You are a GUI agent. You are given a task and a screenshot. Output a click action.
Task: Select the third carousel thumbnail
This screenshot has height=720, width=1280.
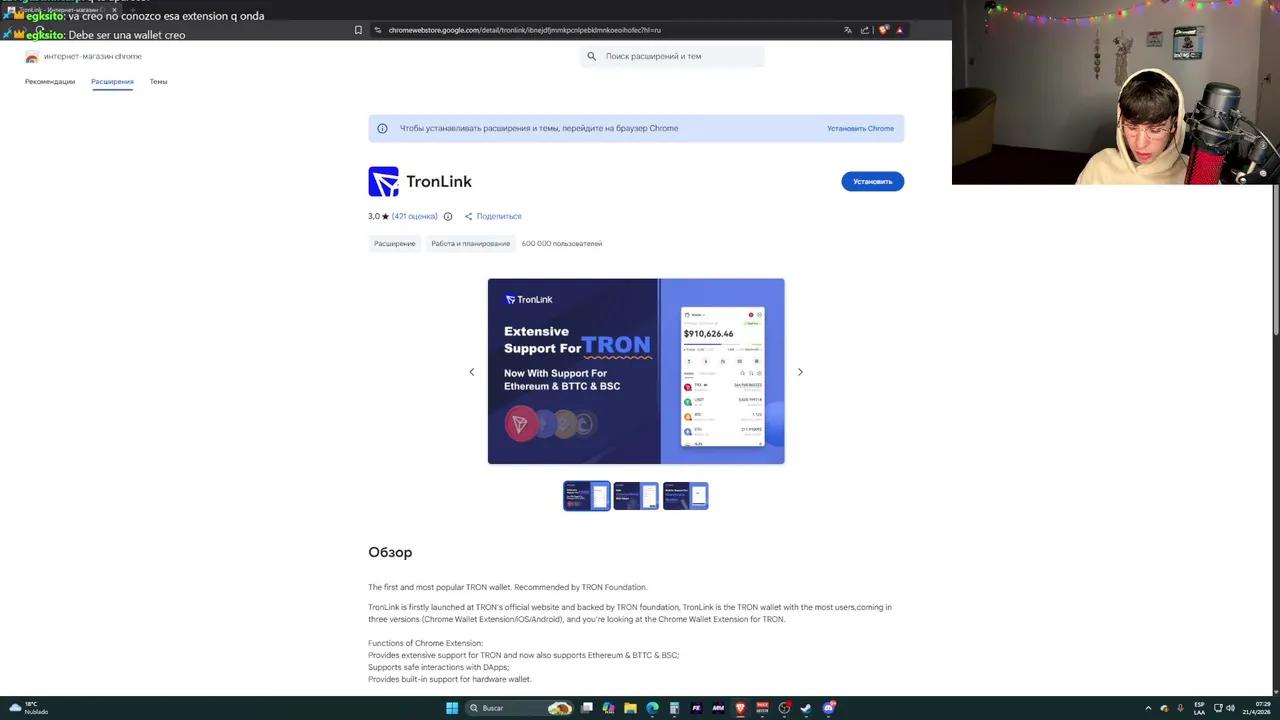click(x=686, y=496)
